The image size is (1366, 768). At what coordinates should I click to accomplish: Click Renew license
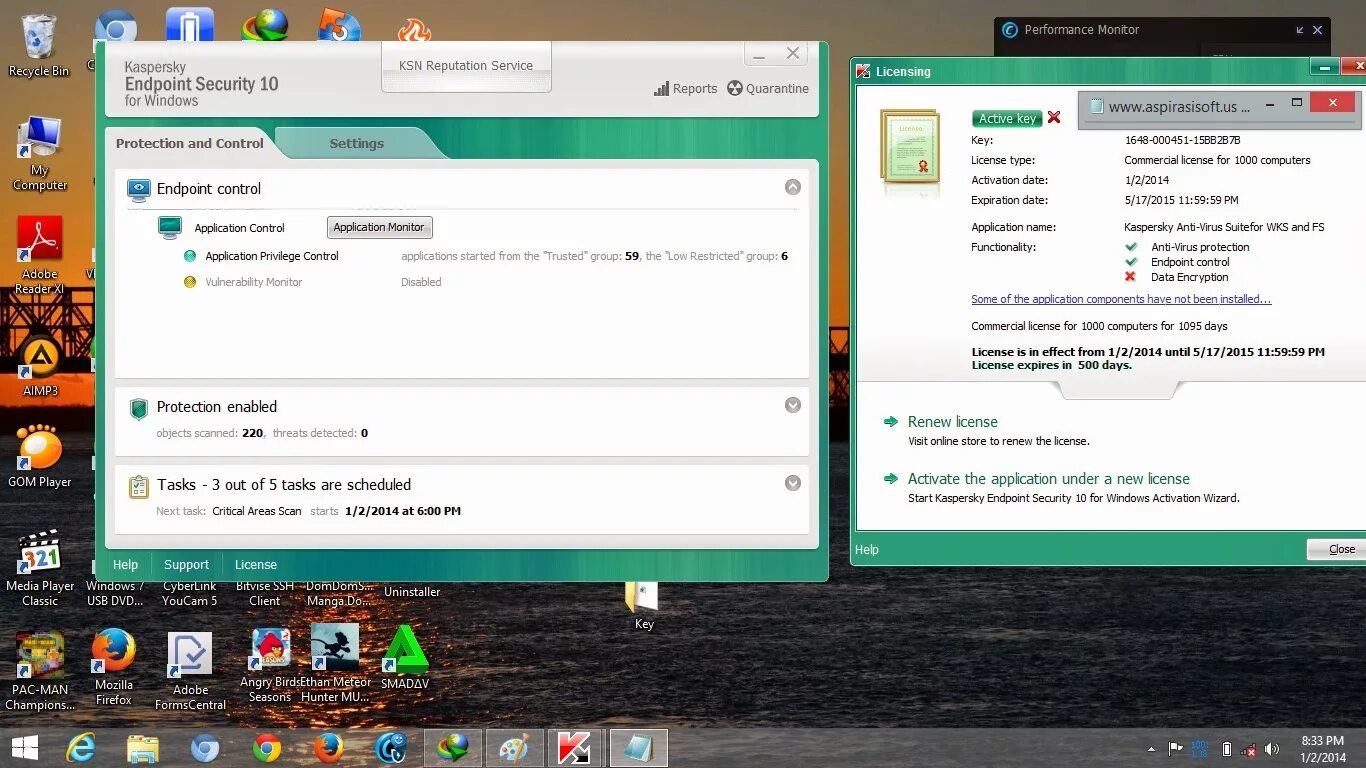pyautogui.click(x=952, y=422)
